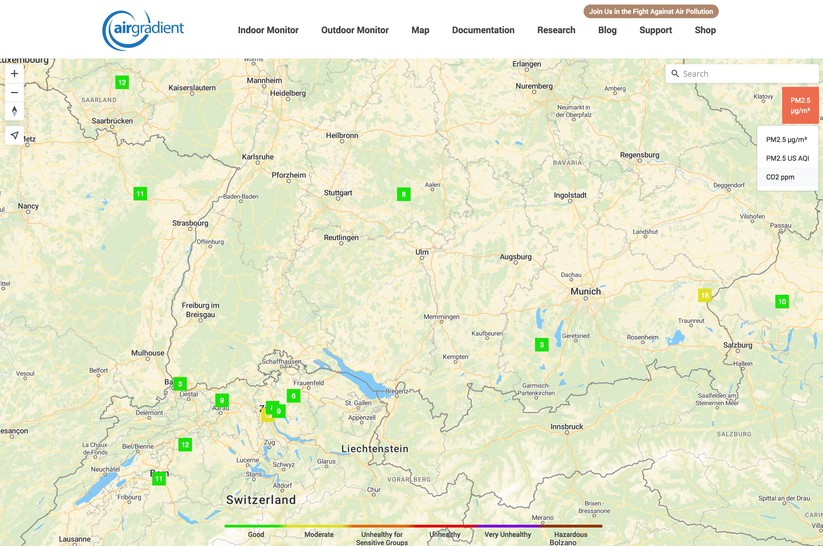
Task: Open the Support page
Action: 656,30
